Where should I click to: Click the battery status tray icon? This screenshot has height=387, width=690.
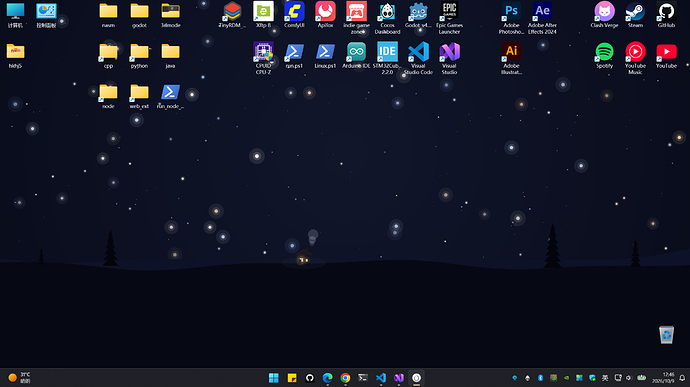point(642,378)
